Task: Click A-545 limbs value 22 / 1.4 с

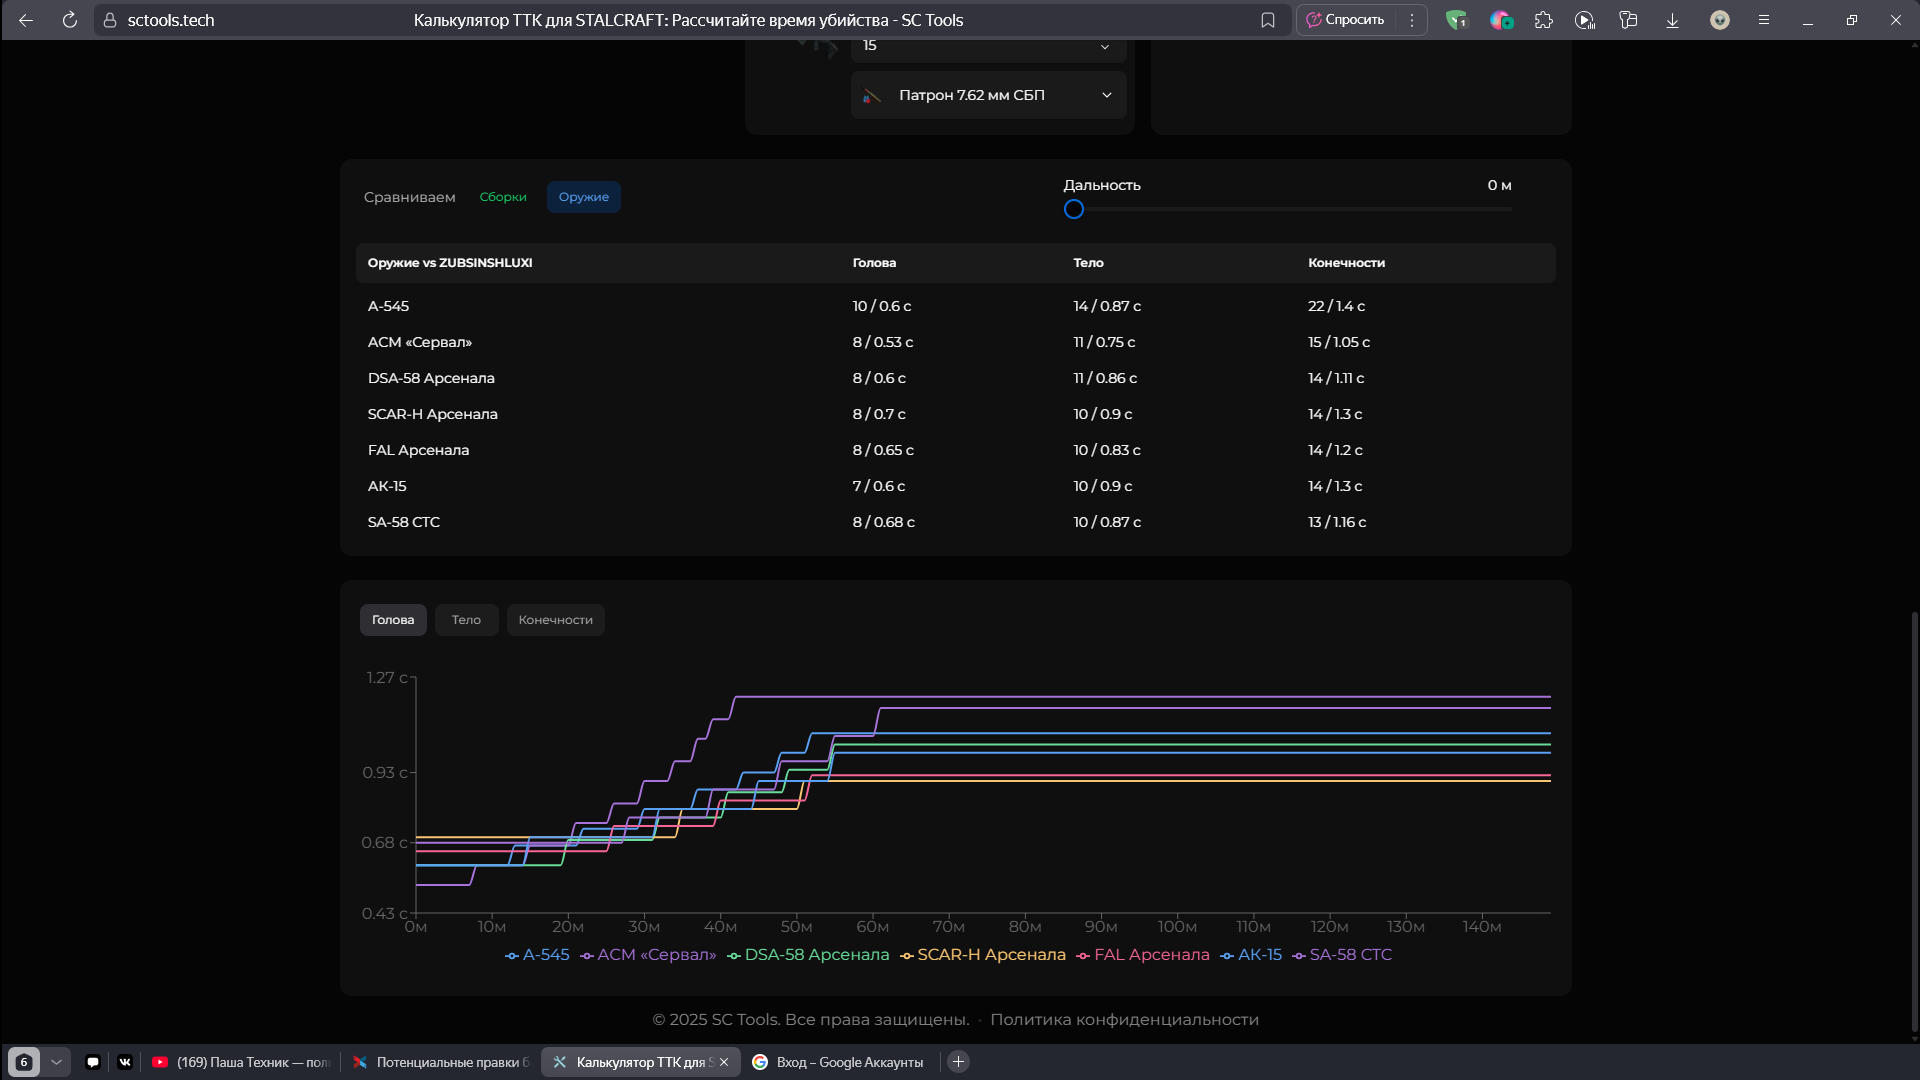Action: (x=1336, y=306)
